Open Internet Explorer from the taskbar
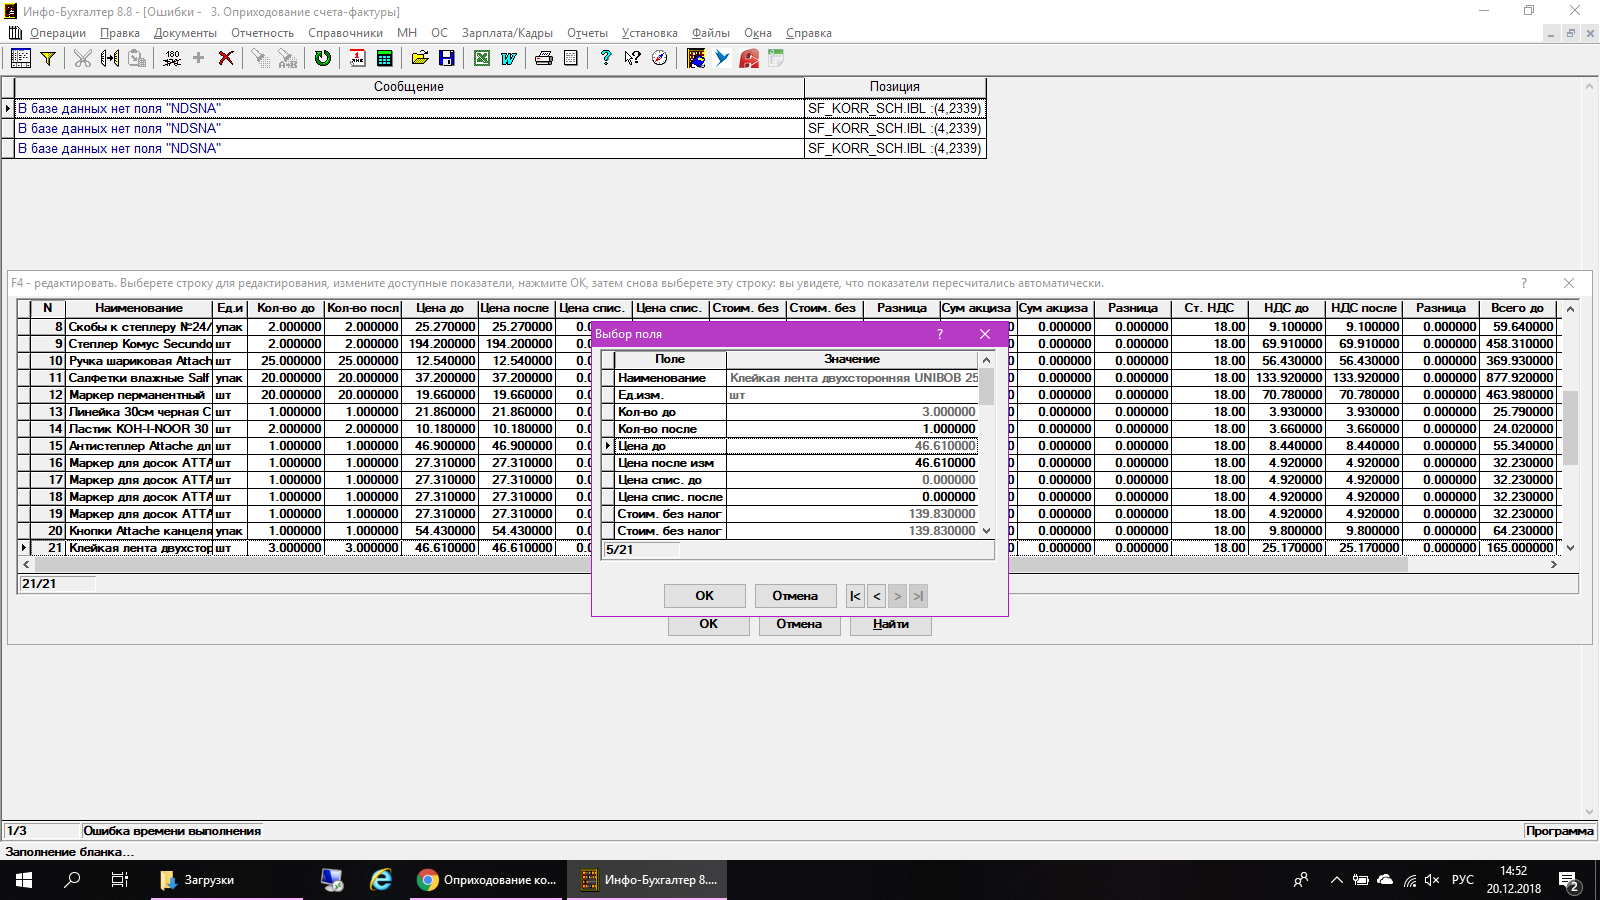This screenshot has width=1600, height=900. [381, 880]
